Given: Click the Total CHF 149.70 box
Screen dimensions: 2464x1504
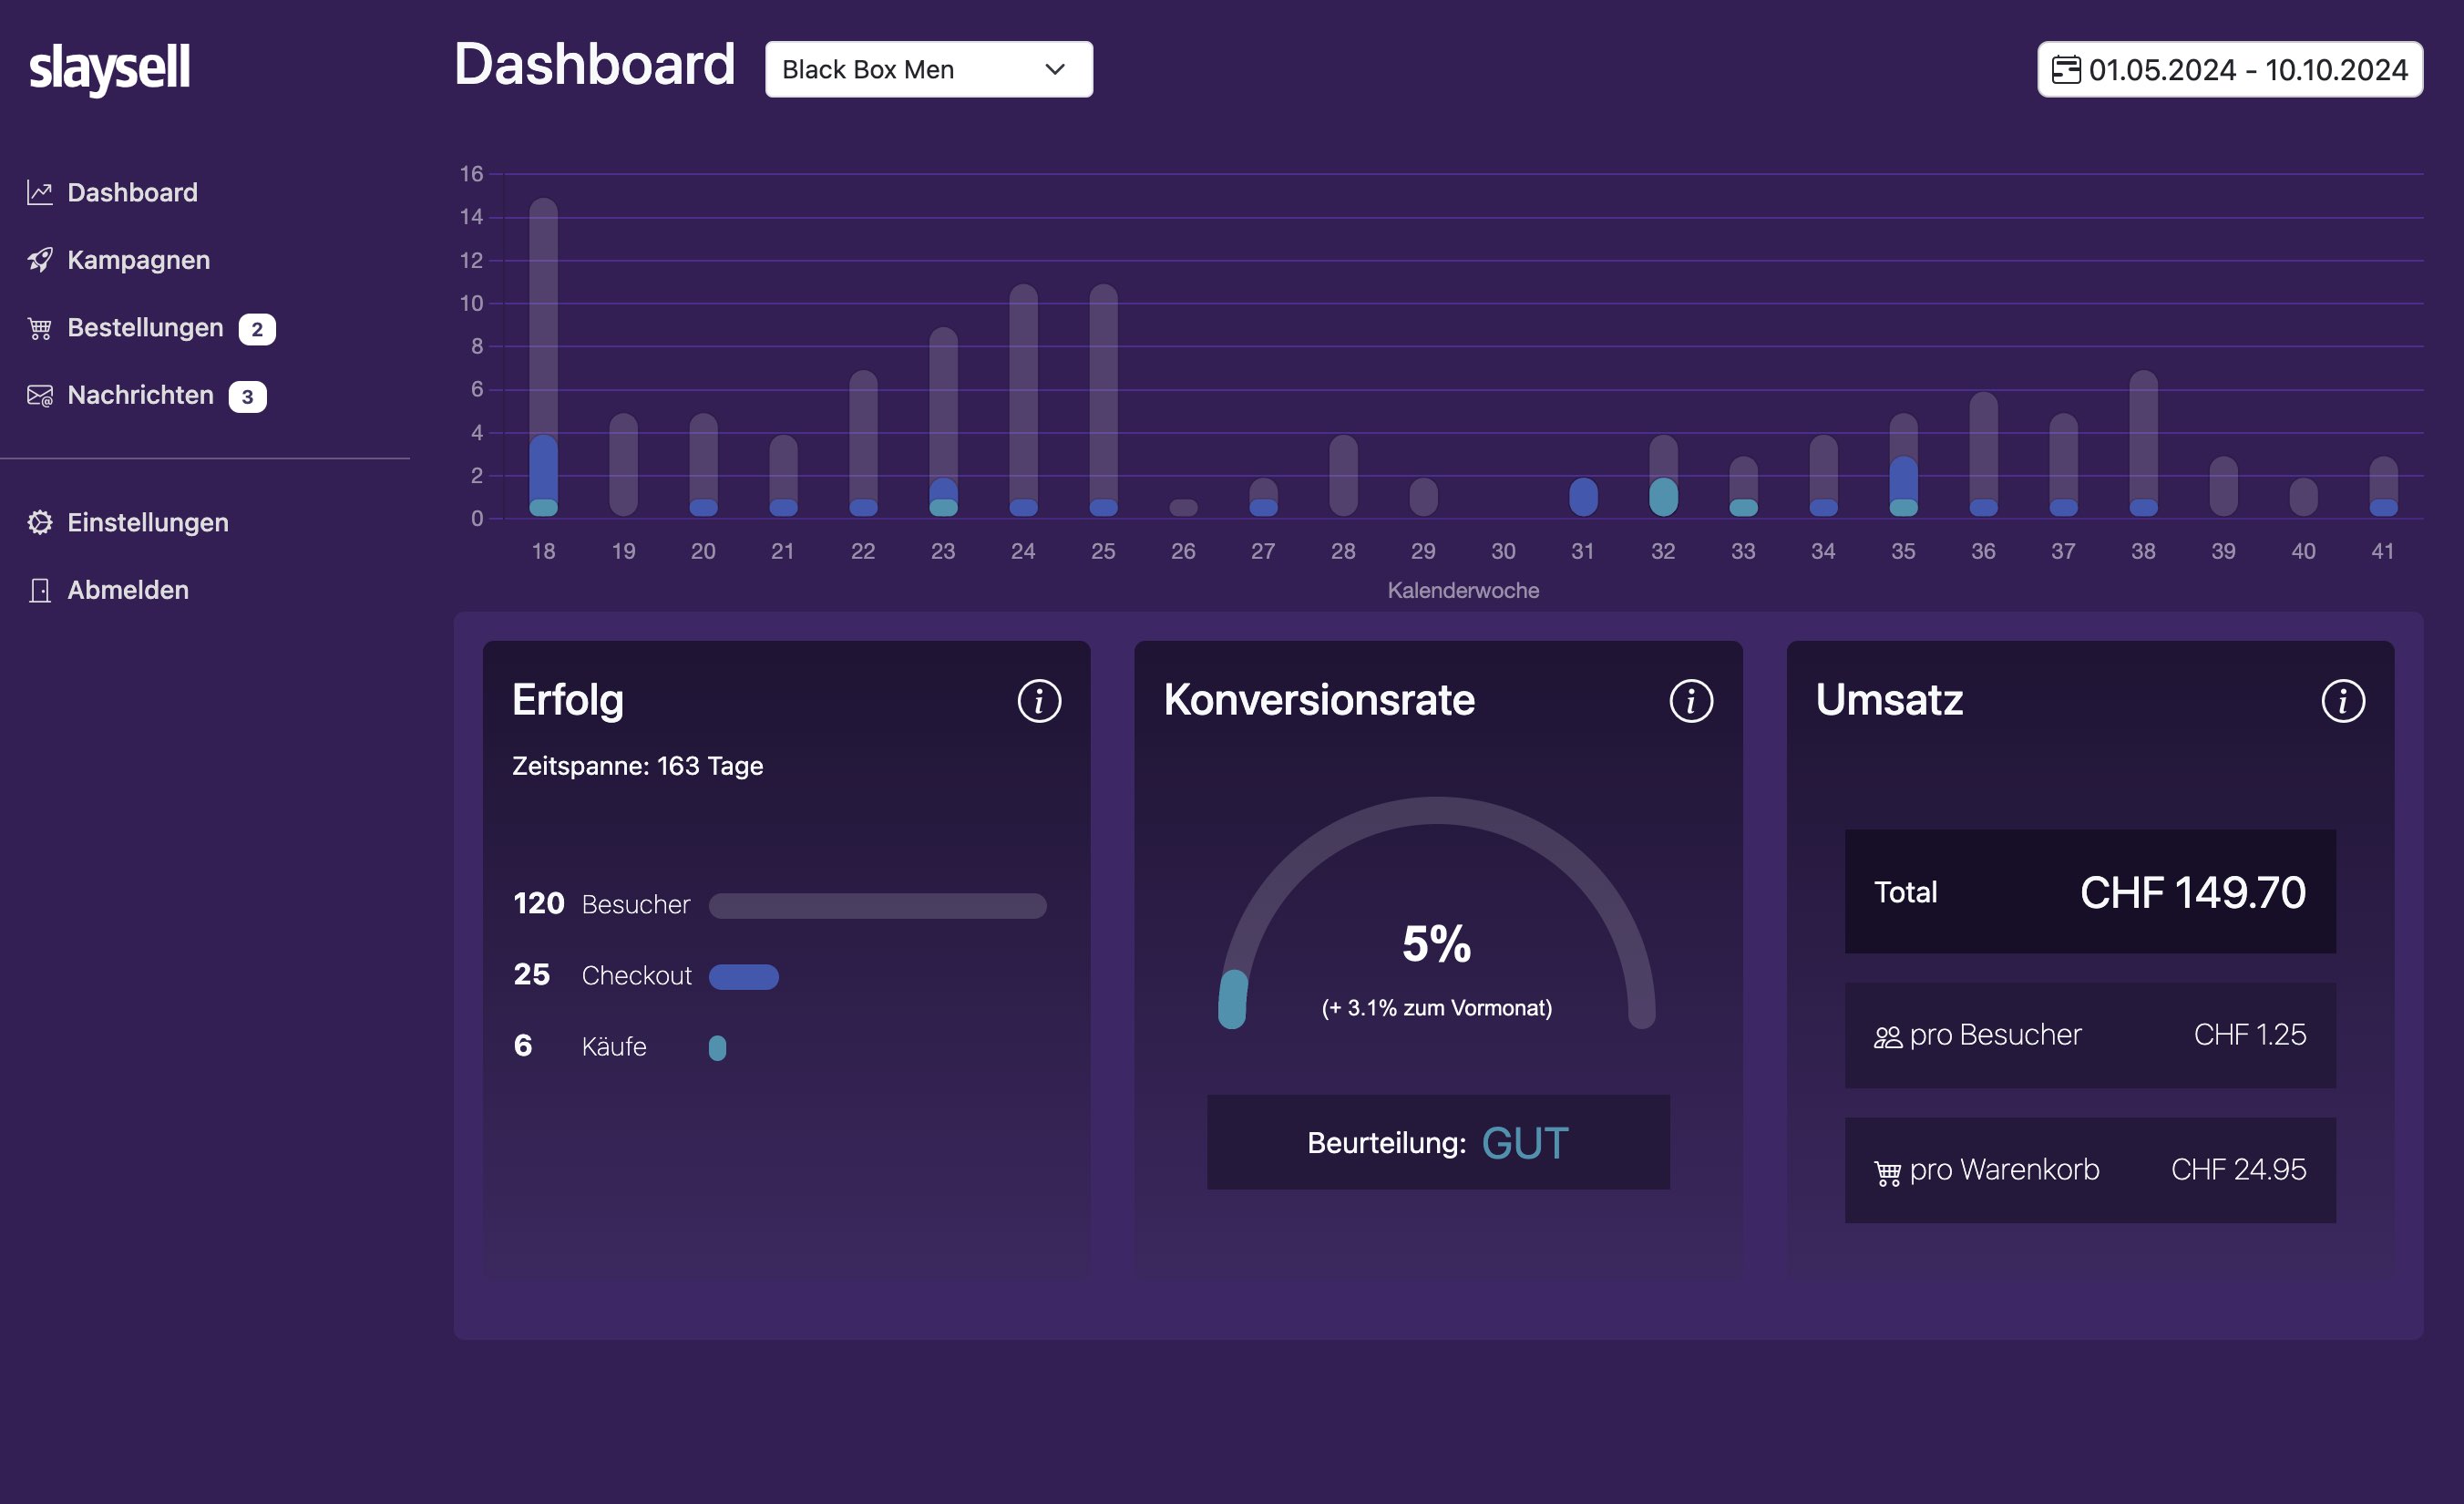Looking at the screenshot, I should 2090,892.
